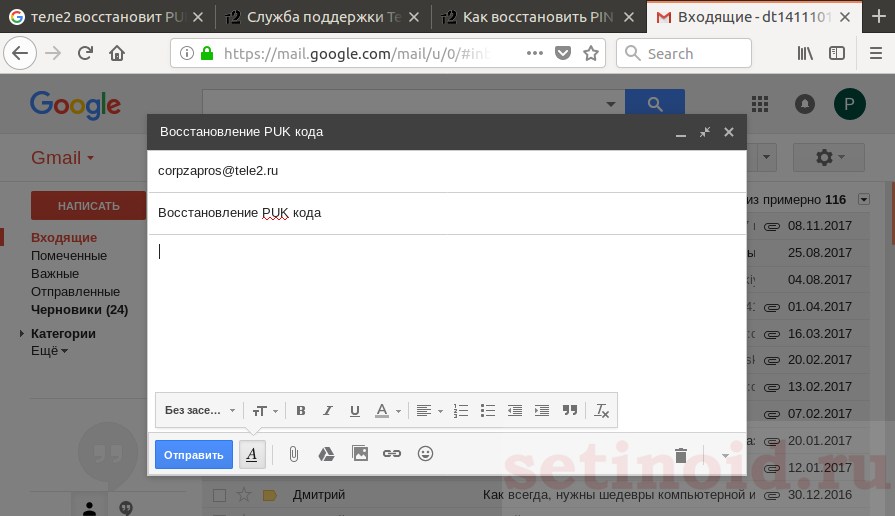This screenshot has width=895, height=516.
Task: Open Важные folder
Action: click(x=55, y=273)
